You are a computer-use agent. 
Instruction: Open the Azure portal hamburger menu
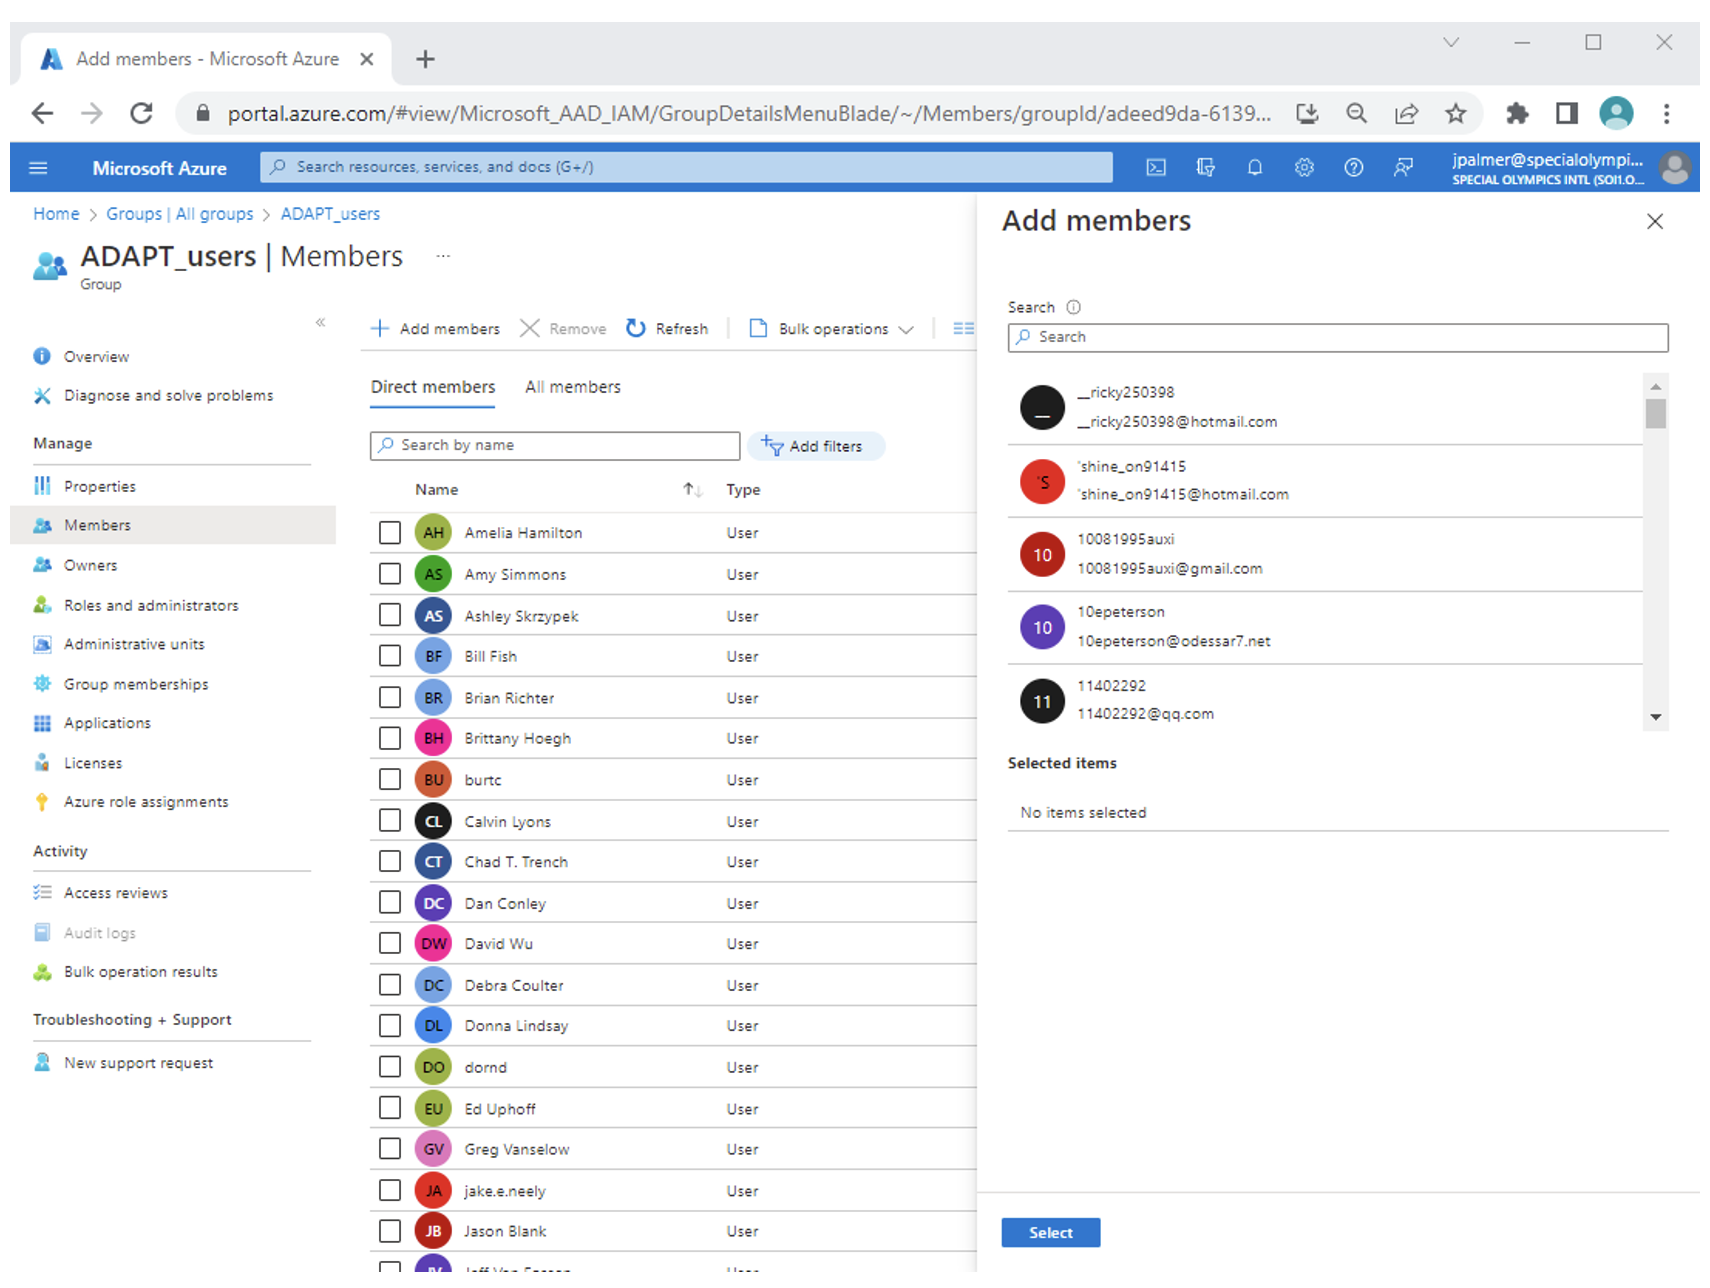[38, 168]
